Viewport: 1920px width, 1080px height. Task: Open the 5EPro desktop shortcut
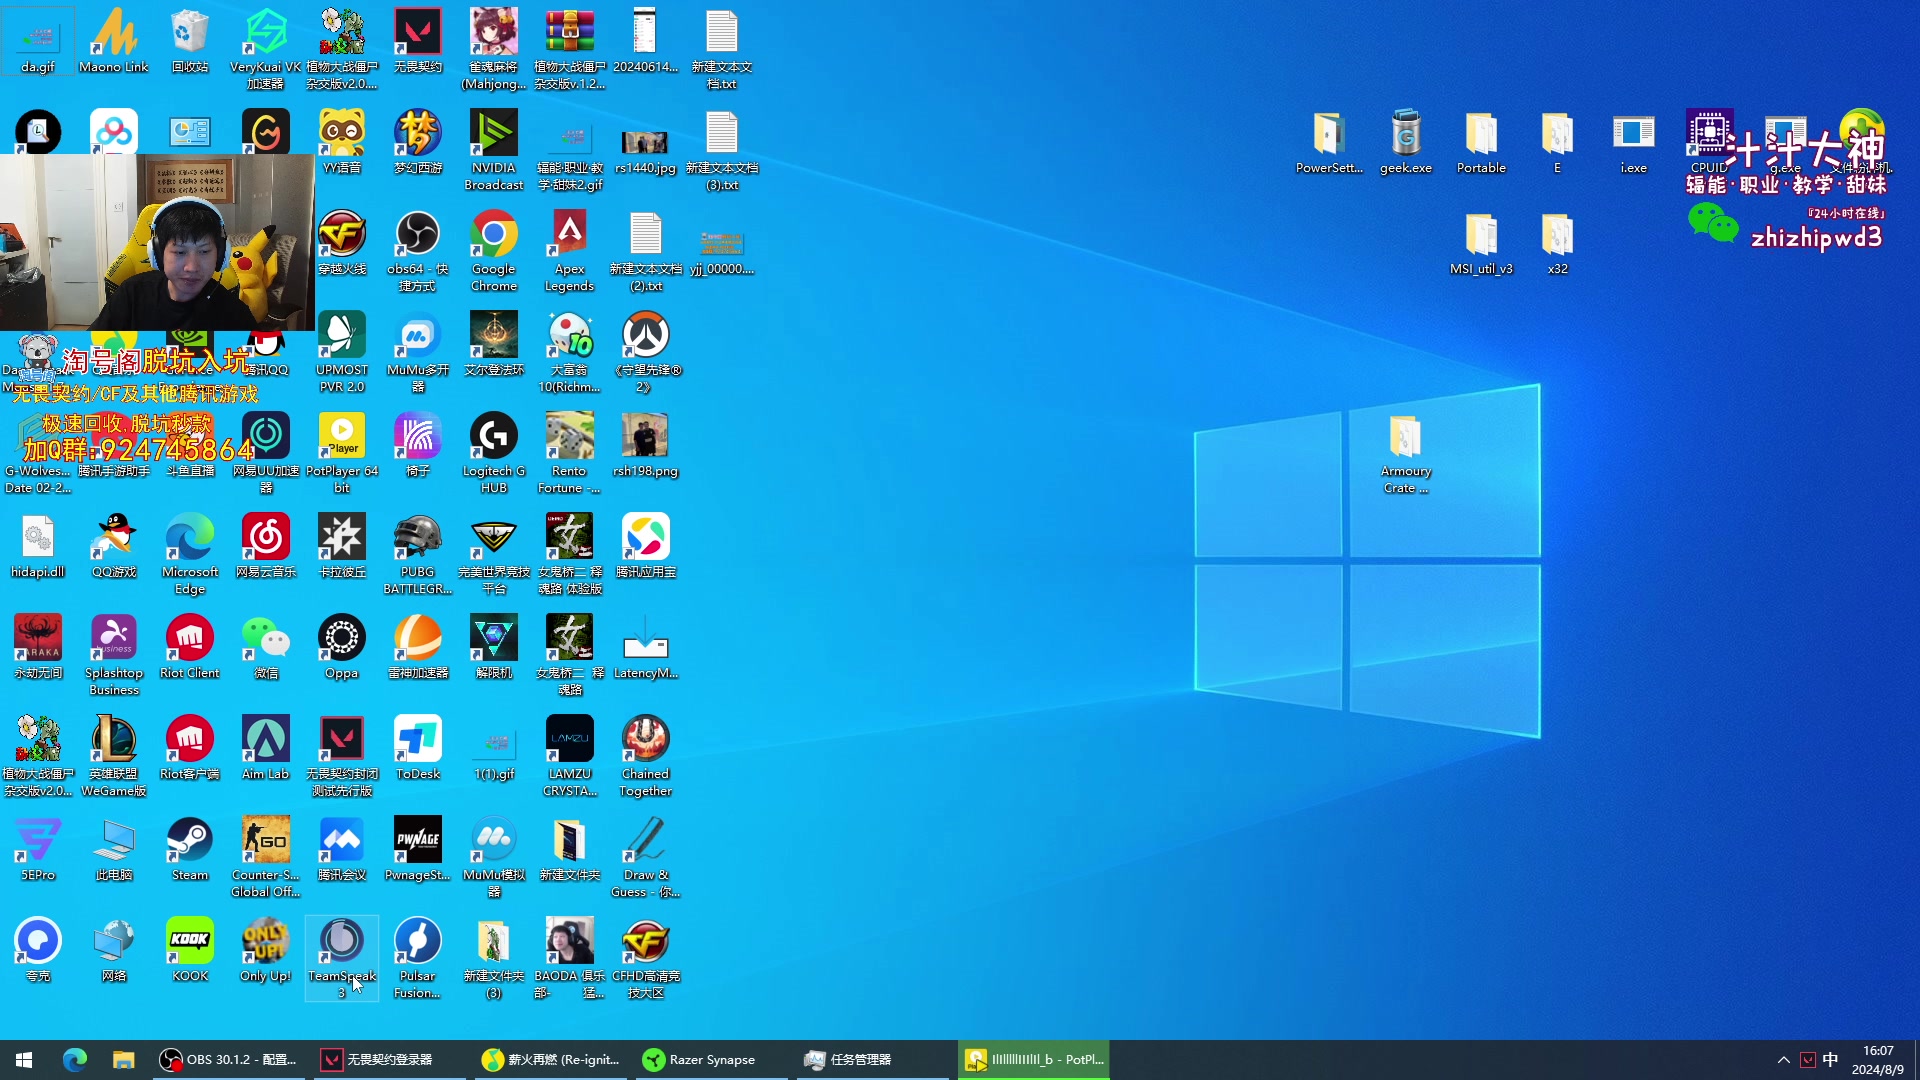(38, 849)
